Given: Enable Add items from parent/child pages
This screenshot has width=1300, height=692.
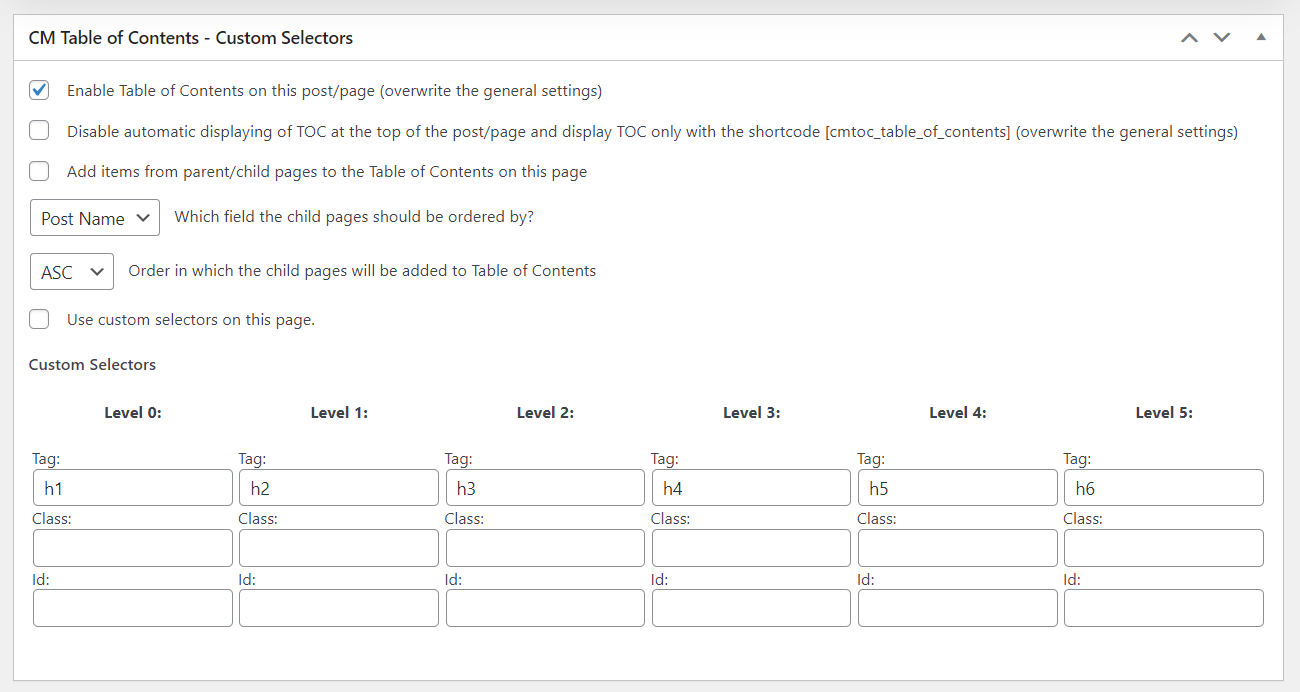Looking at the screenshot, I should [39, 171].
